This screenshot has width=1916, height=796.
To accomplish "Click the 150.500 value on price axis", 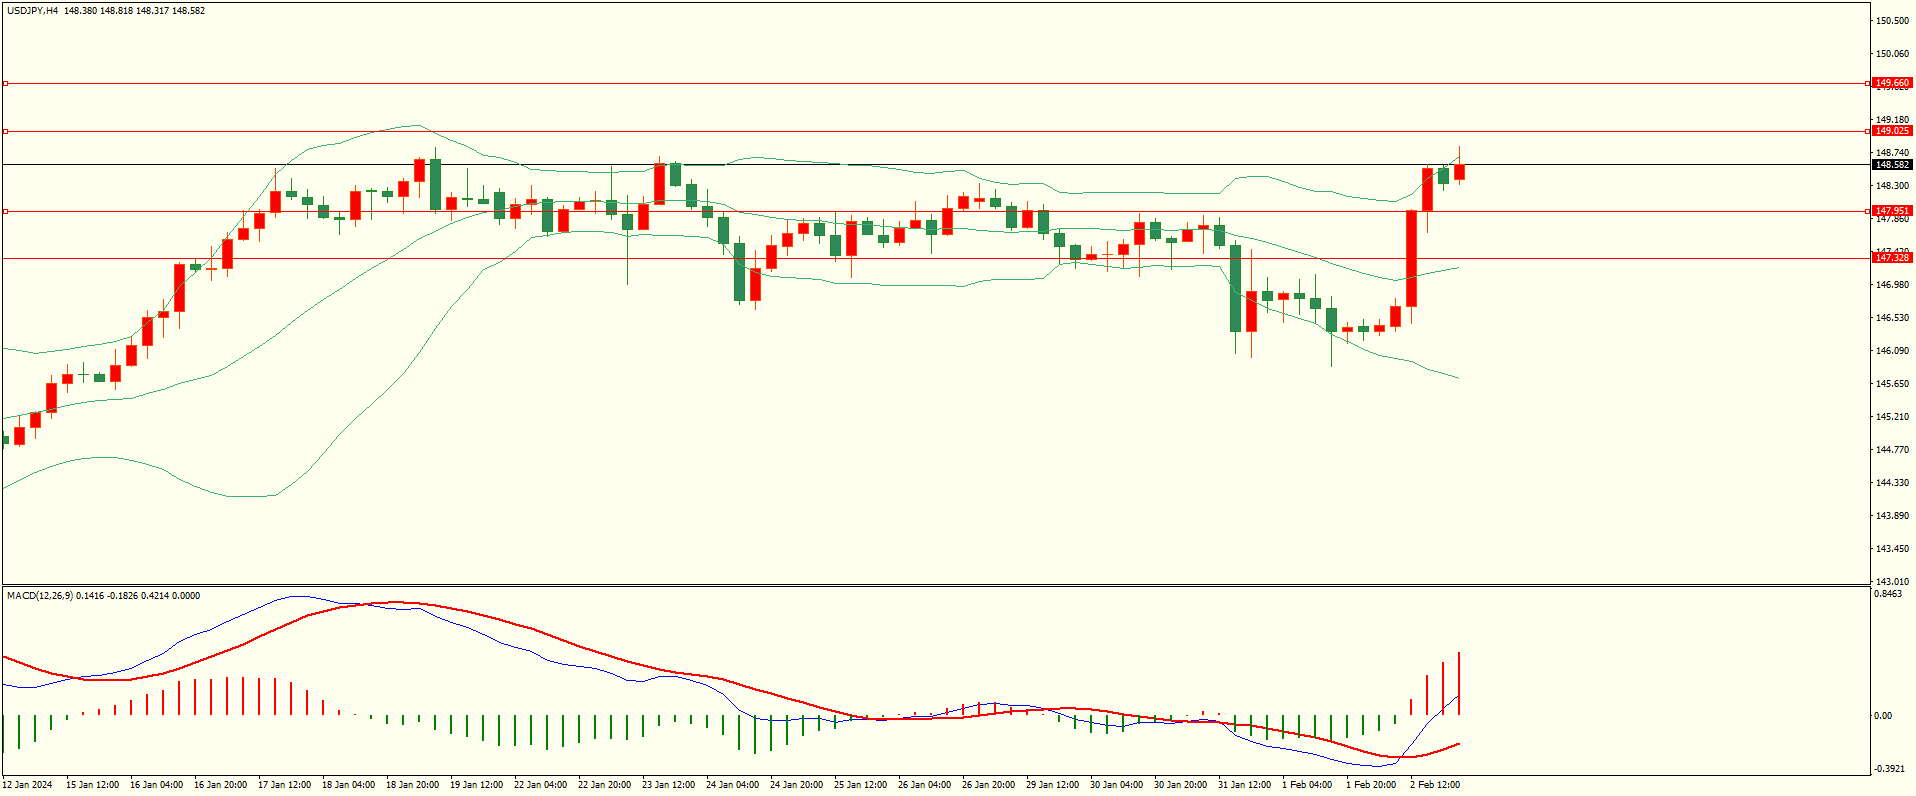I will pos(1893,20).
